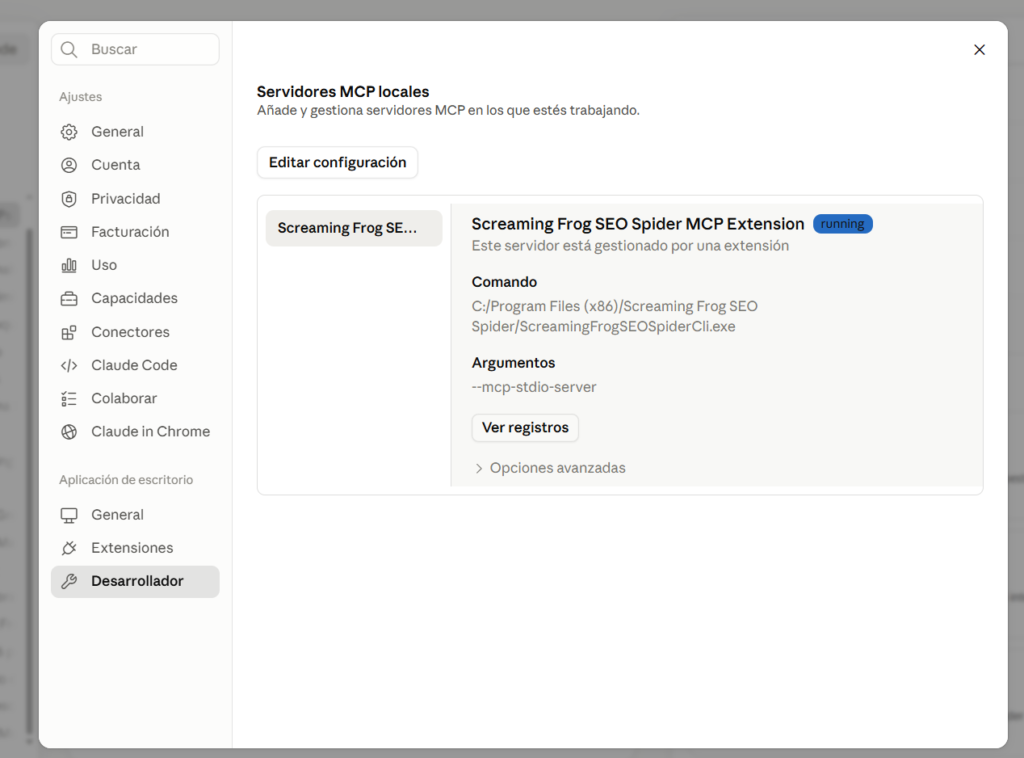1024x758 pixels.
Task: Select Claude Code settings
Action: tap(135, 366)
